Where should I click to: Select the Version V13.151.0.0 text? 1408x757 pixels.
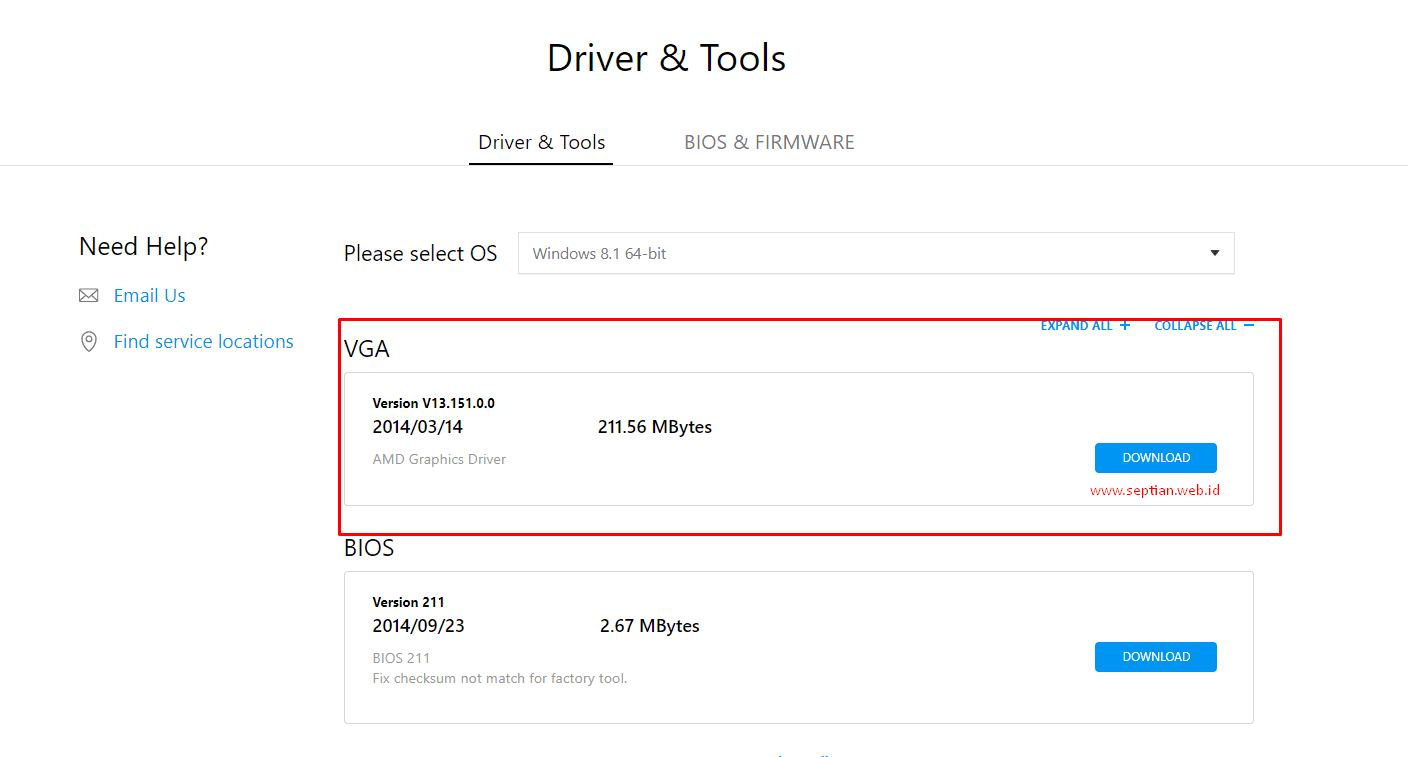point(434,403)
